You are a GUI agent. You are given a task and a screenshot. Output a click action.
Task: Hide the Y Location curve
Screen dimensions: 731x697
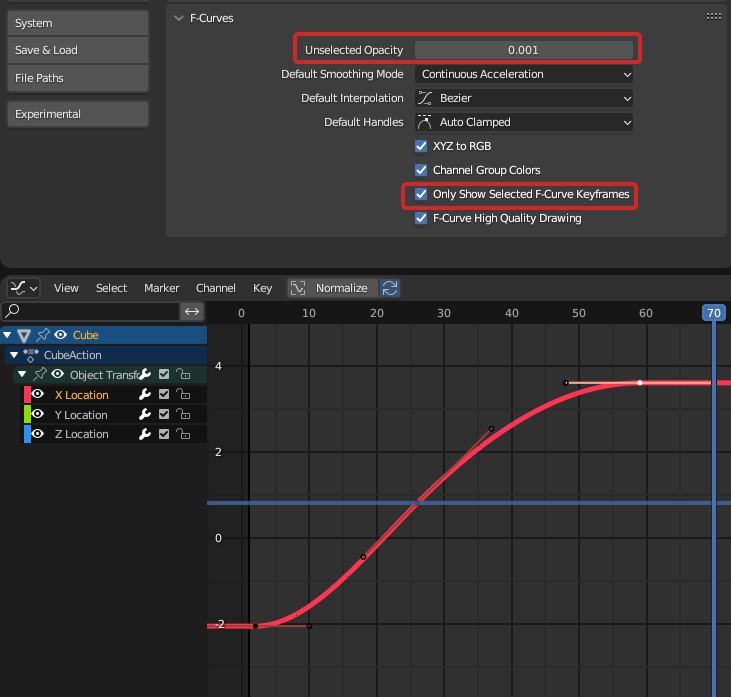pos(38,414)
